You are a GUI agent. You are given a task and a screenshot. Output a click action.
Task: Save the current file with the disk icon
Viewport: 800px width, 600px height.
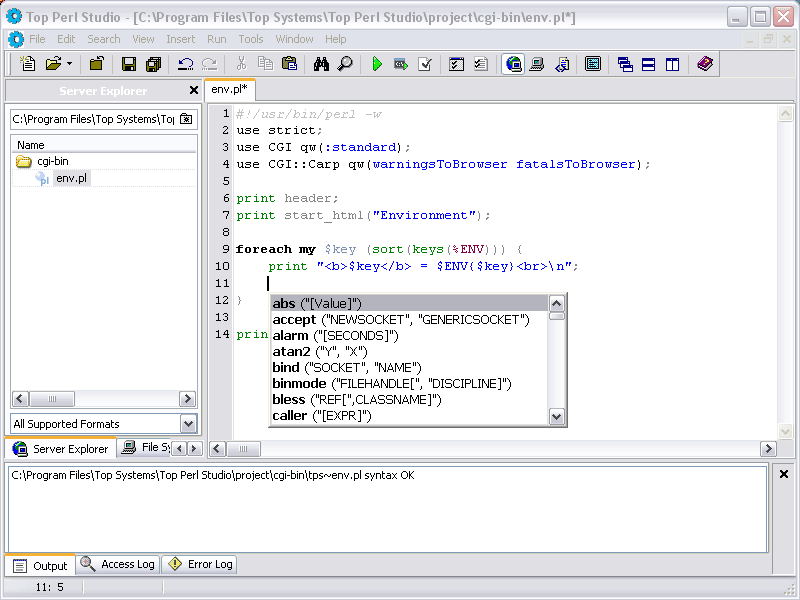tap(129, 64)
